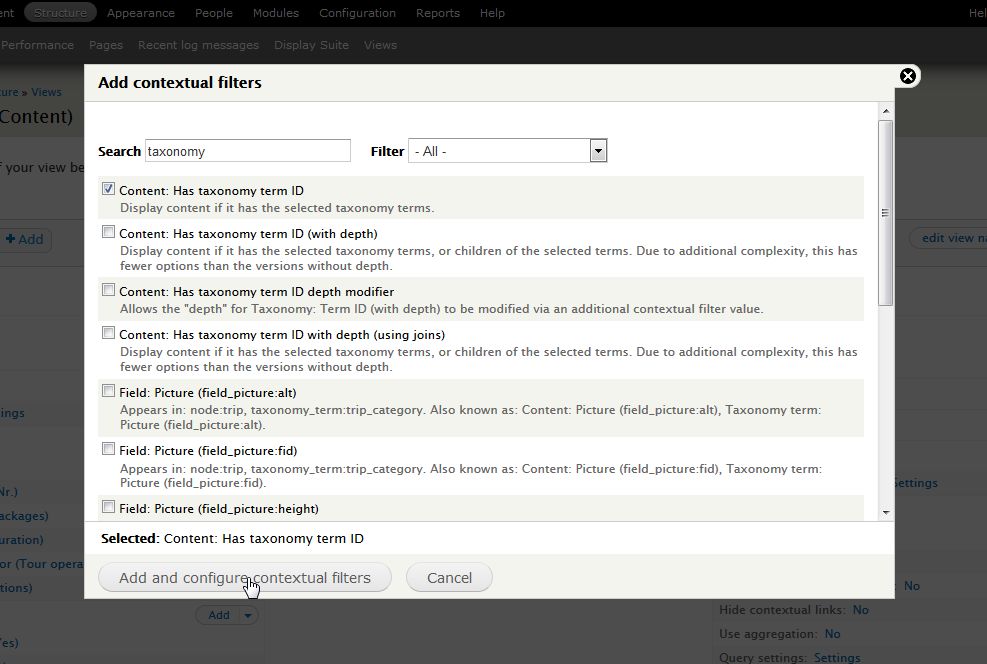Check Has taxonomy term ID with depth (using joins)
987x664 pixels.
pos(108,333)
